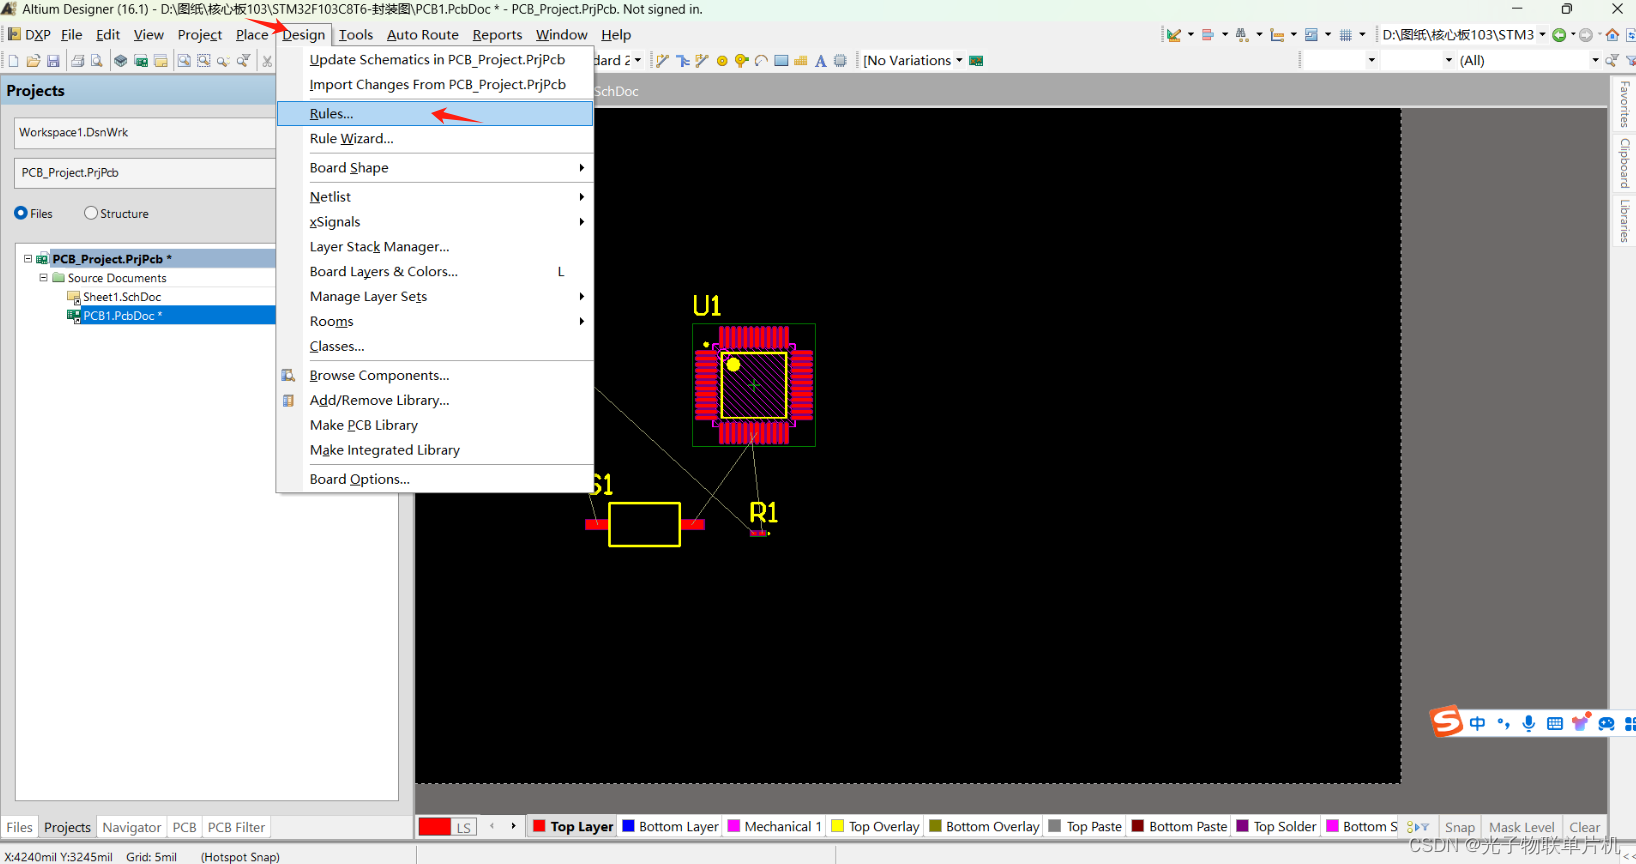1636x864 pixels.
Task: Collapse the PCB_Project.PrjPcb tree node
Action: click(x=28, y=258)
